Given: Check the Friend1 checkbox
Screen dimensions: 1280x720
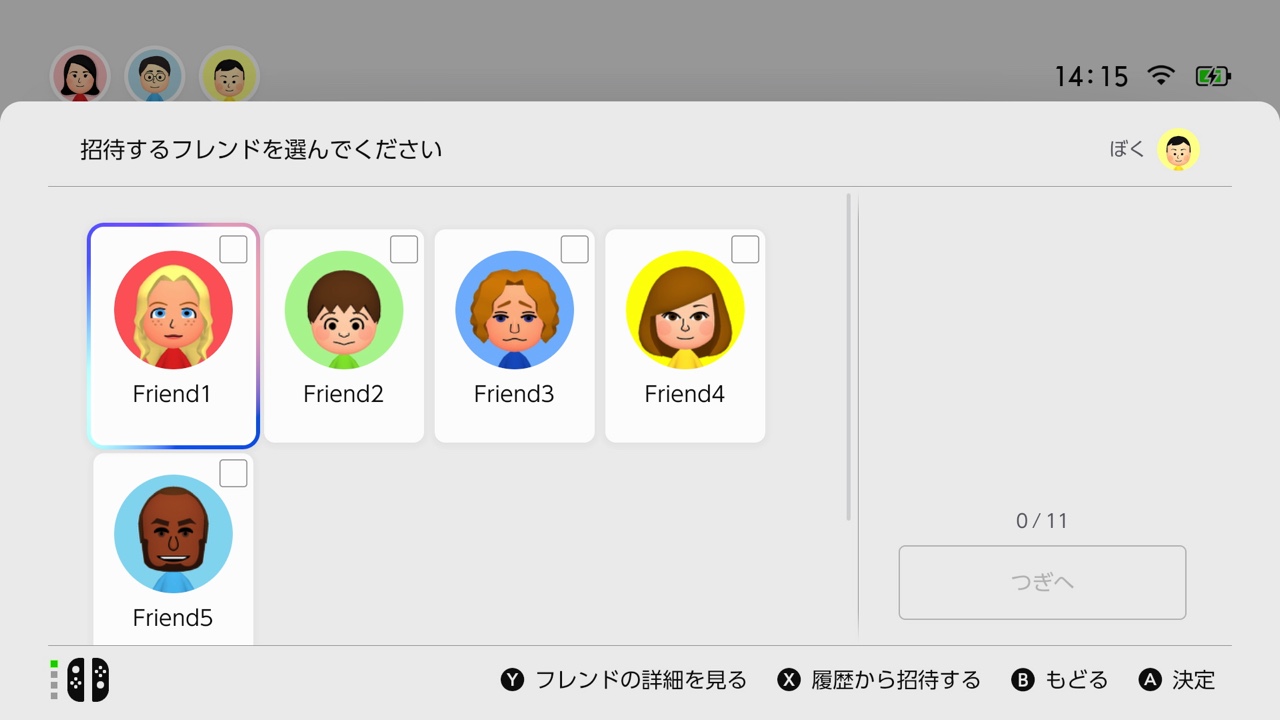Looking at the screenshot, I should pyautogui.click(x=233, y=250).
